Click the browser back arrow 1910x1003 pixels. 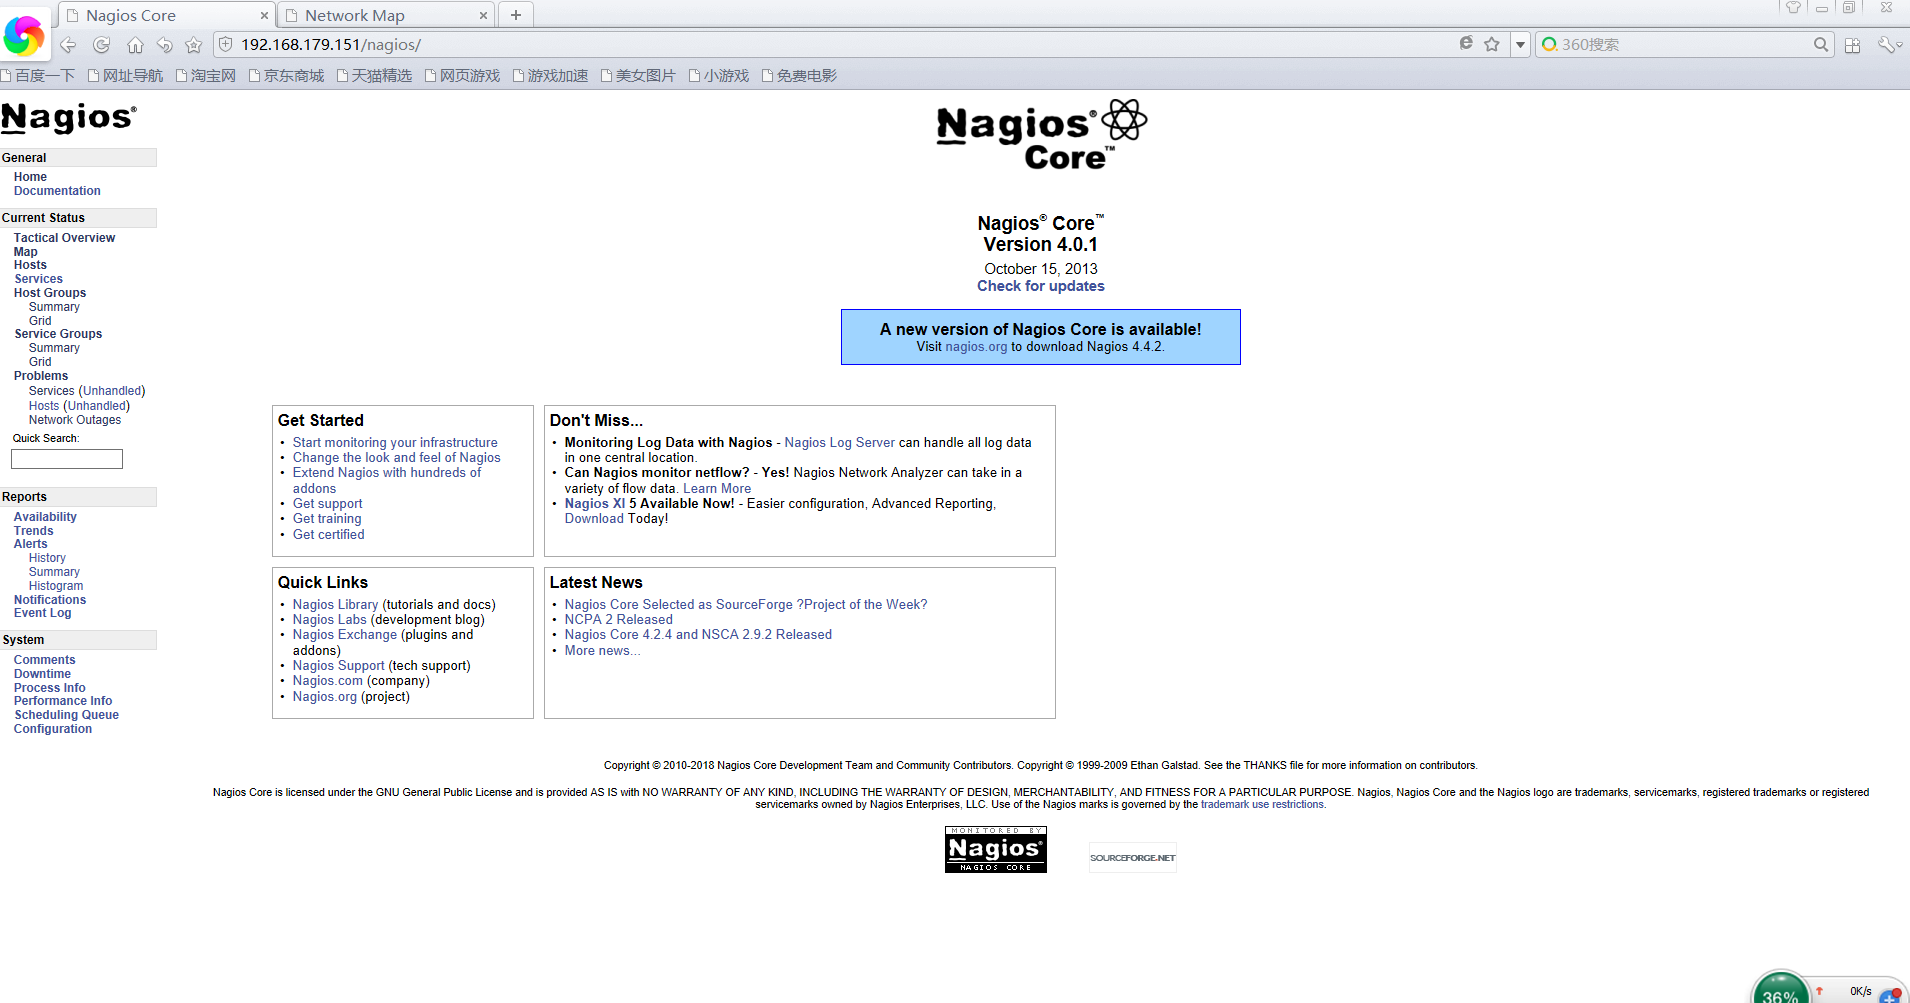[68, 45]
